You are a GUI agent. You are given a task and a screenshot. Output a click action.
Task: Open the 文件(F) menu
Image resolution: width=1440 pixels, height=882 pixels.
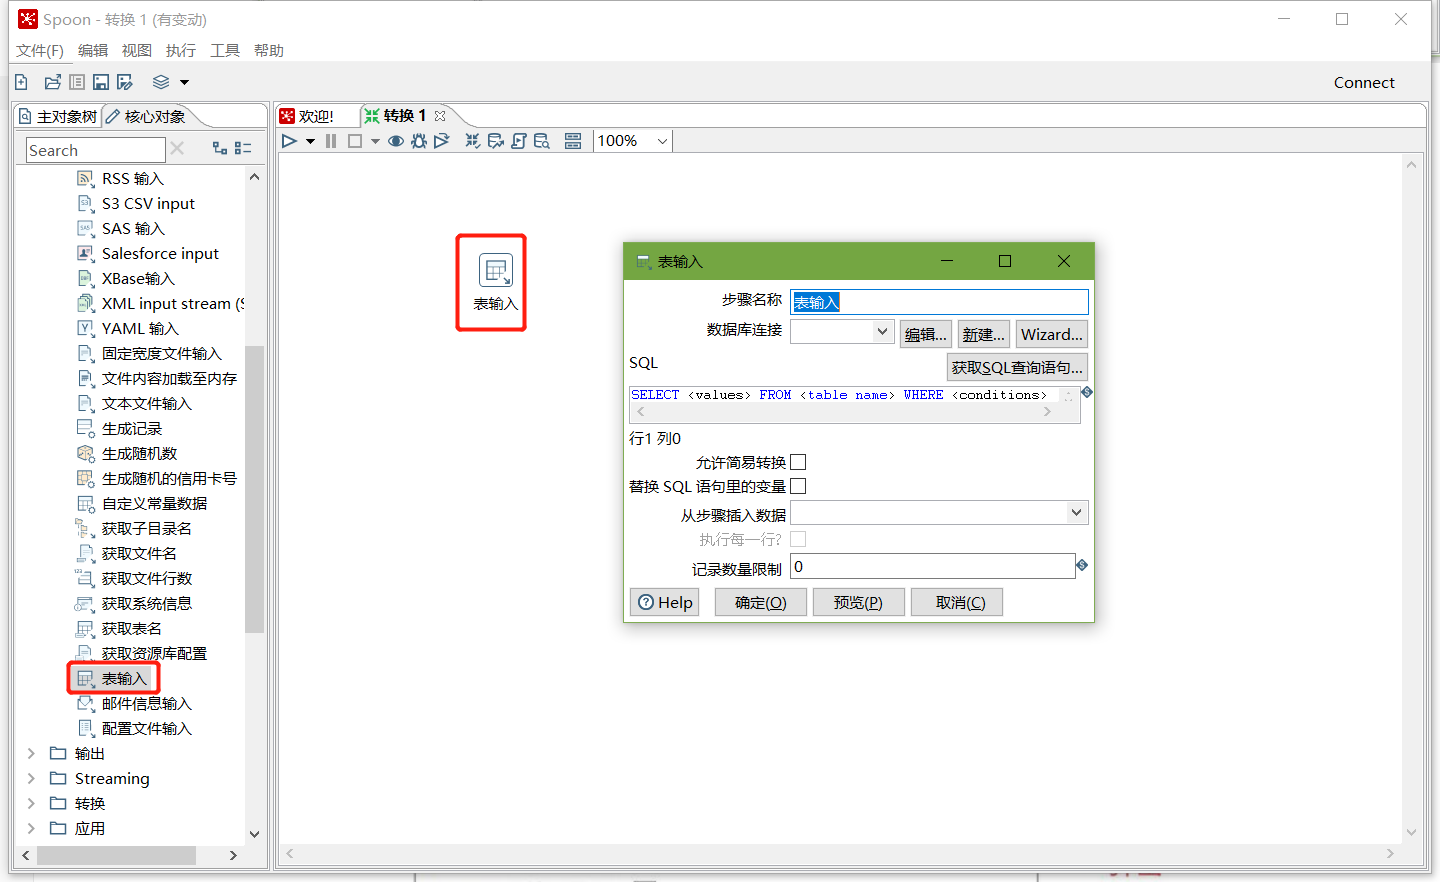tap(40, 50)
